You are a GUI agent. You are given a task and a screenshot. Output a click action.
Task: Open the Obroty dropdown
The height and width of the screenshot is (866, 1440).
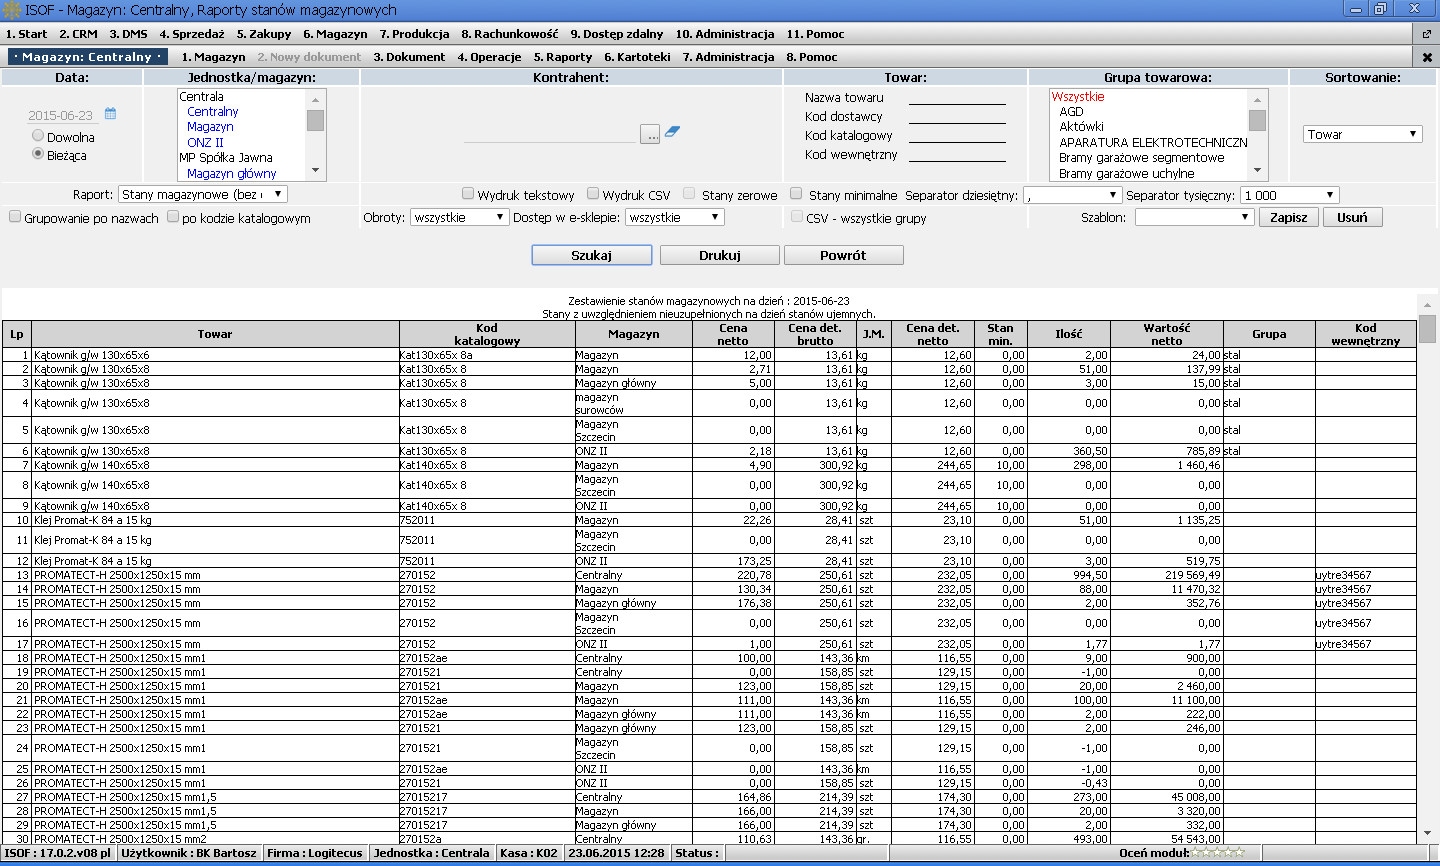tap(460, 217)
